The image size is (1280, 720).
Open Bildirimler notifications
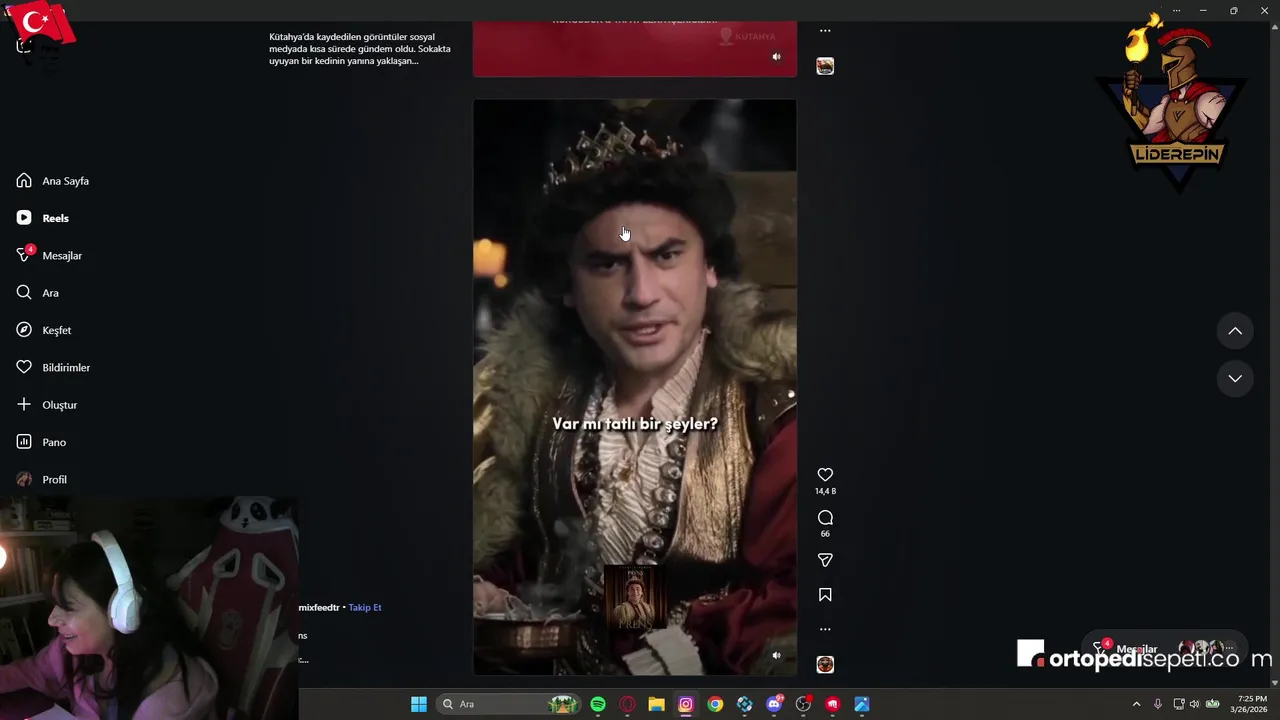point(53,368)
